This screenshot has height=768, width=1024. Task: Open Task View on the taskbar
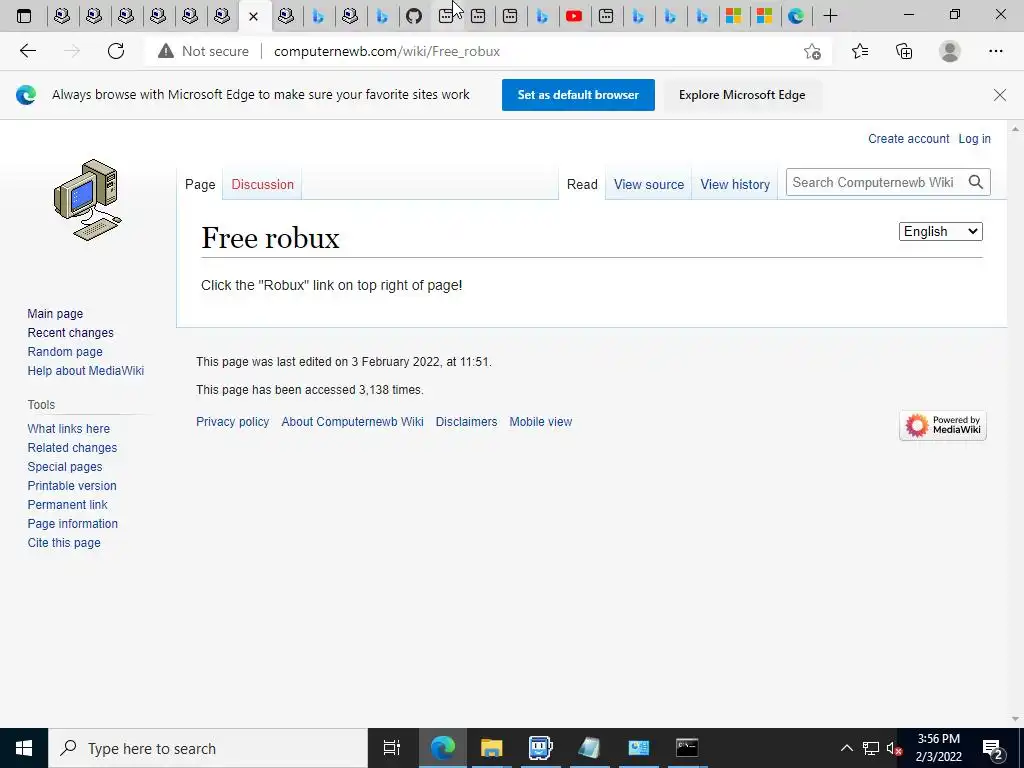pyautogui.click(x=392, y=748)
